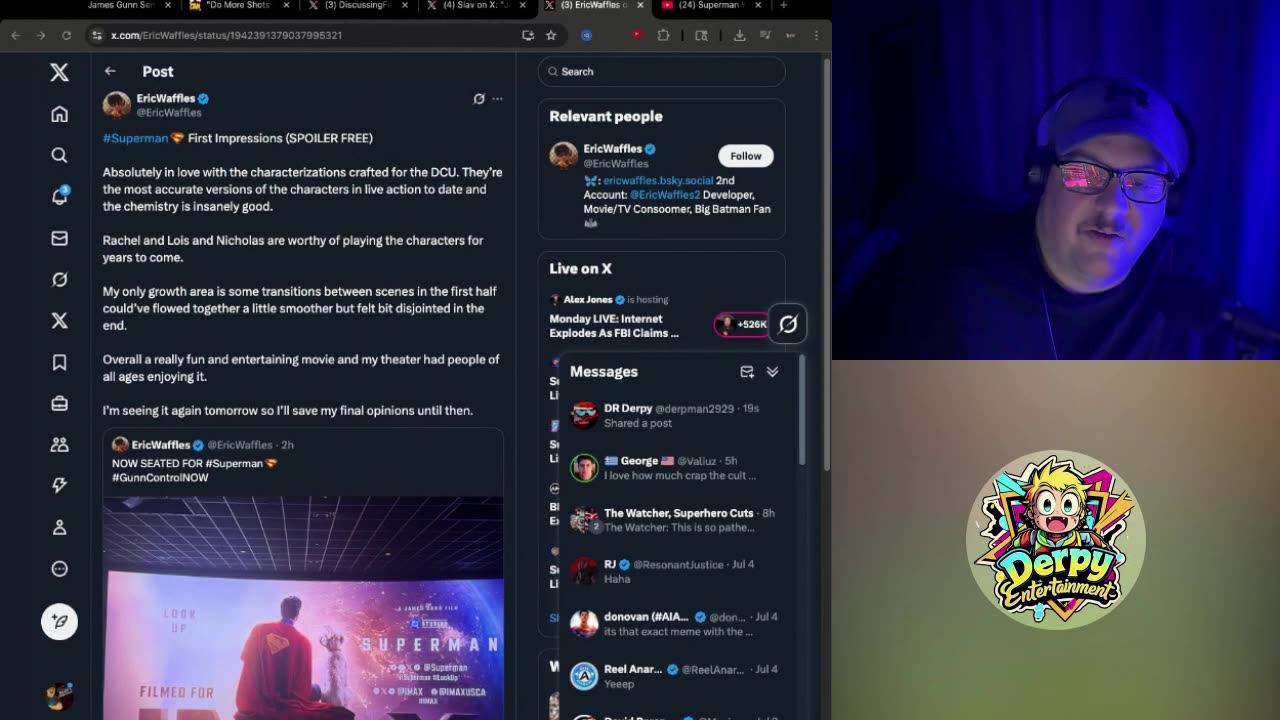Open browser downloads icon
This screenshot has width=1280, height=720.
pos(739,35)
